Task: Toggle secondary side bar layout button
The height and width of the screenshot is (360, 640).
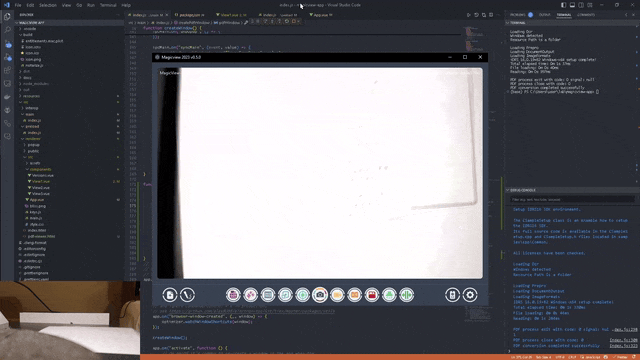Action: [581, 5]
